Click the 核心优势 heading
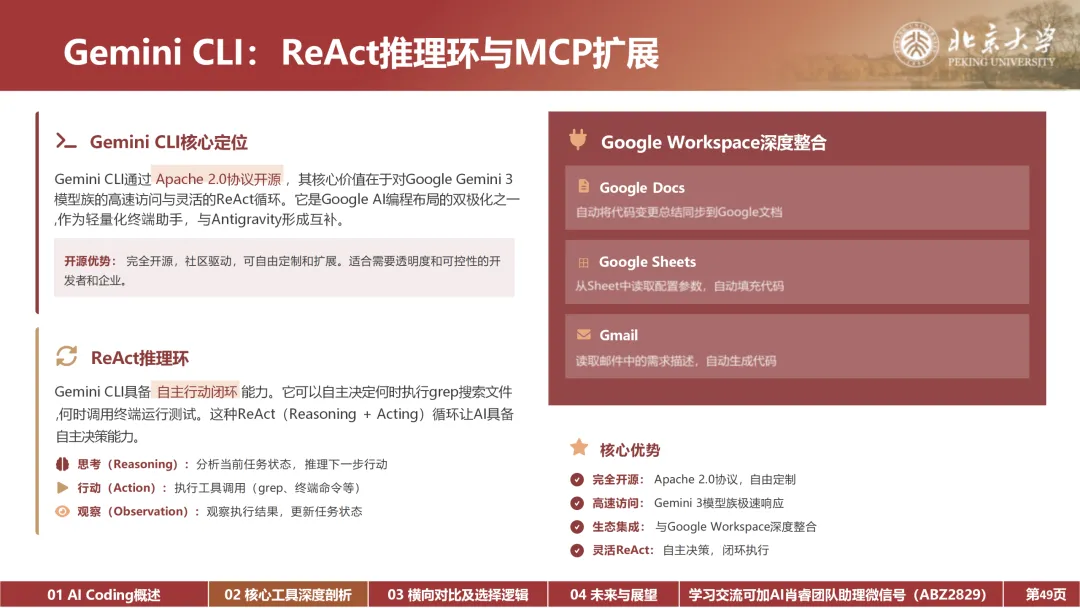The height and width of the screenshot is (608, 1080). pos(630,450)
